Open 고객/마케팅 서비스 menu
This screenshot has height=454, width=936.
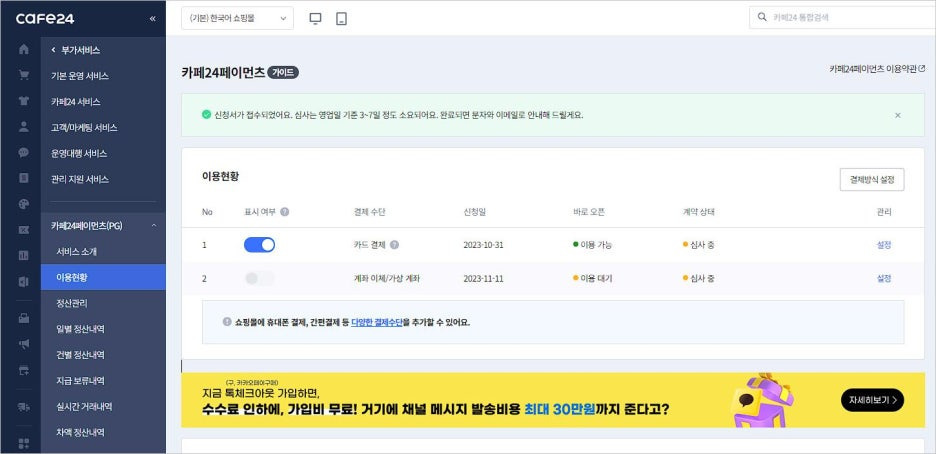[84, 128]
